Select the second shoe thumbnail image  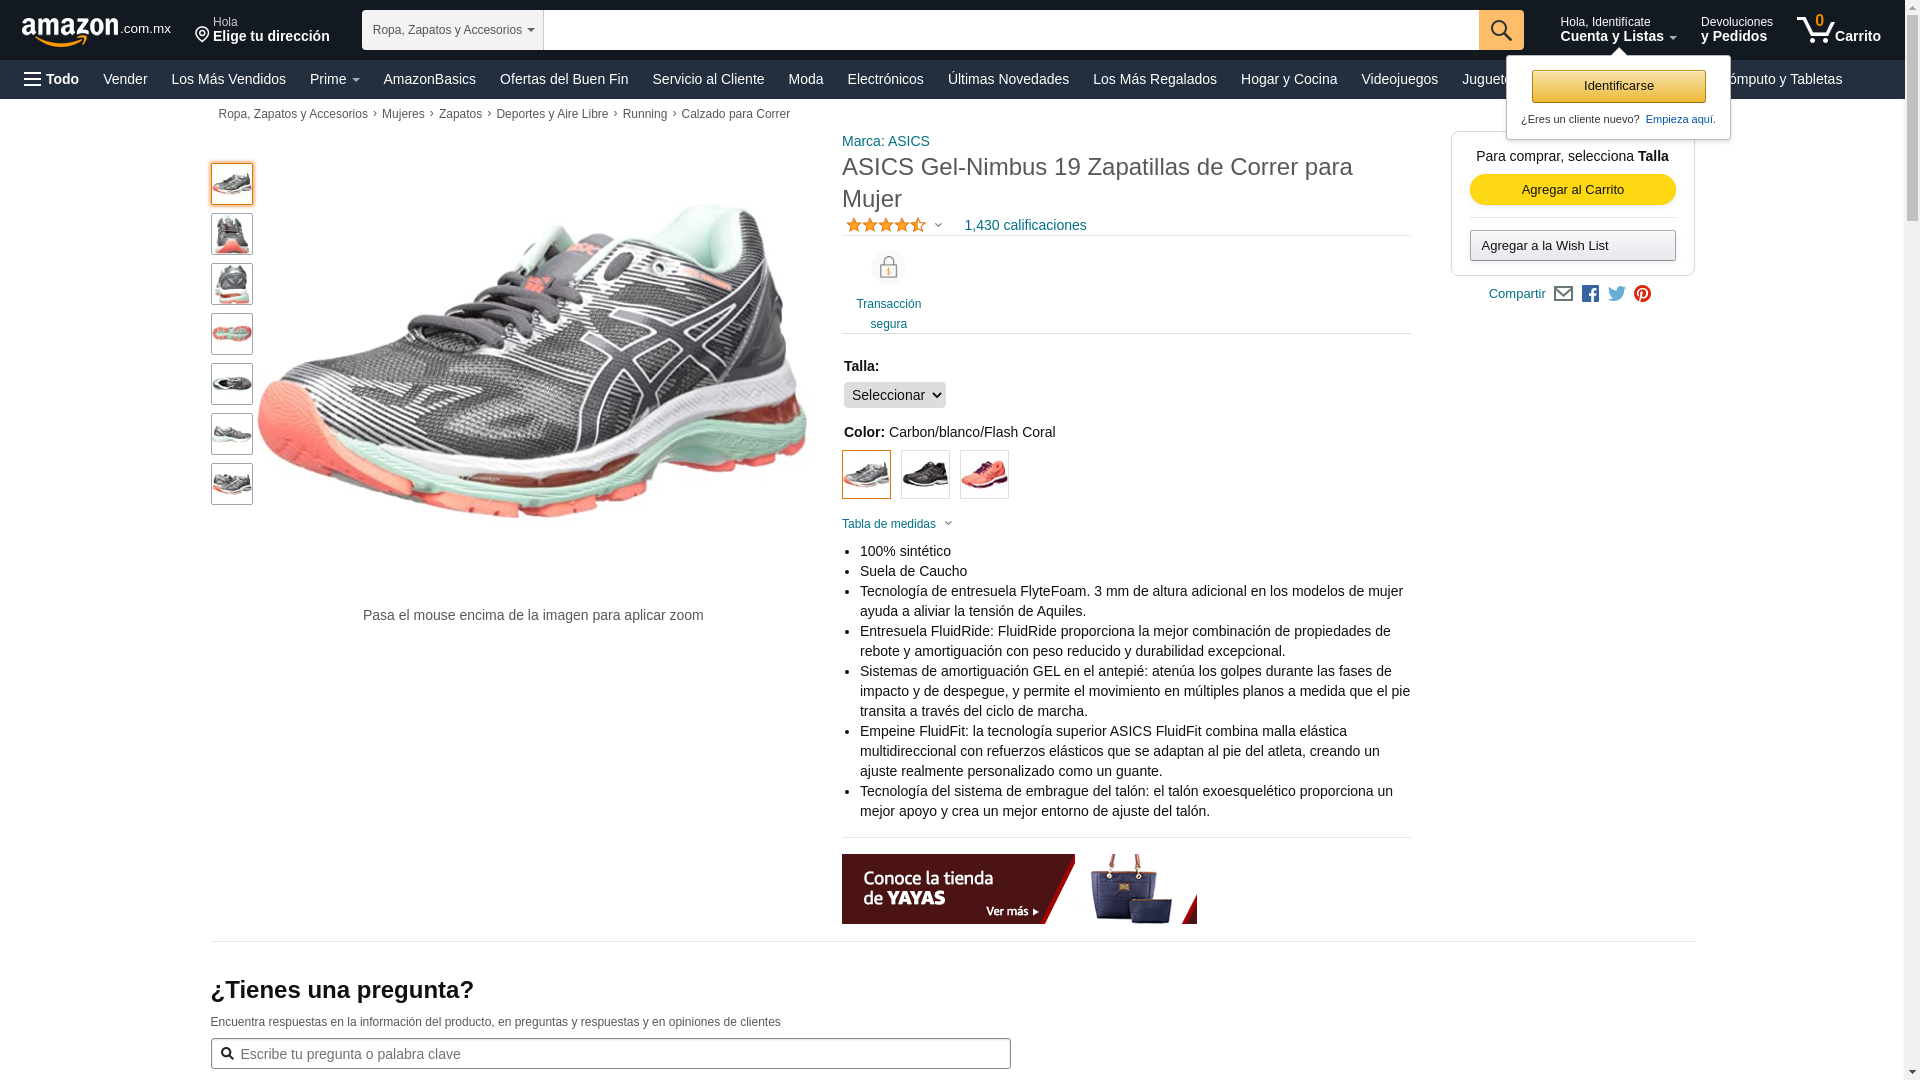click(x=232, y=234)
